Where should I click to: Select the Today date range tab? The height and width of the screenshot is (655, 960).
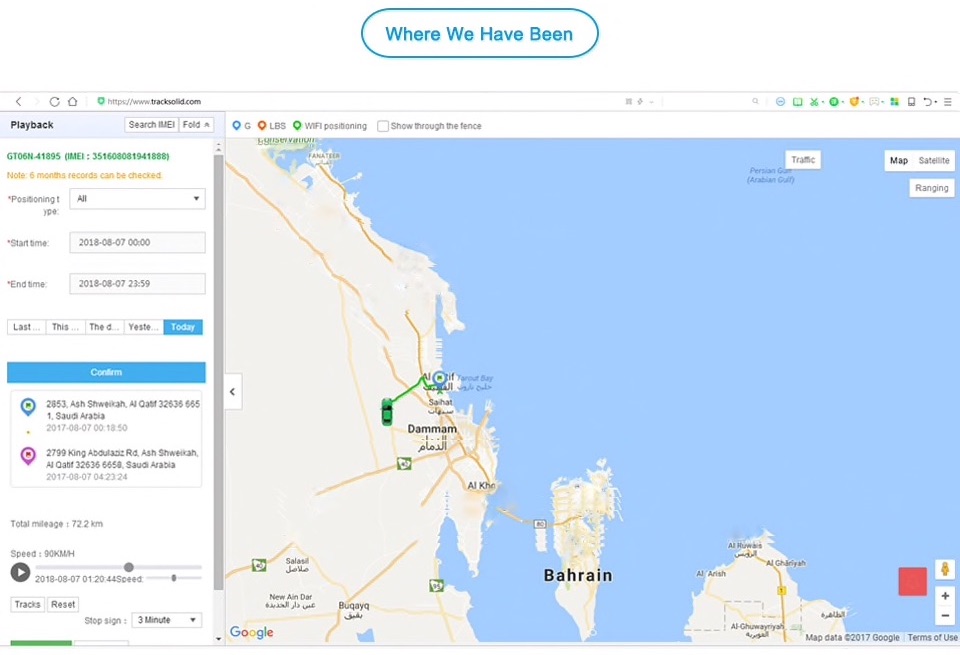(183, 327)
